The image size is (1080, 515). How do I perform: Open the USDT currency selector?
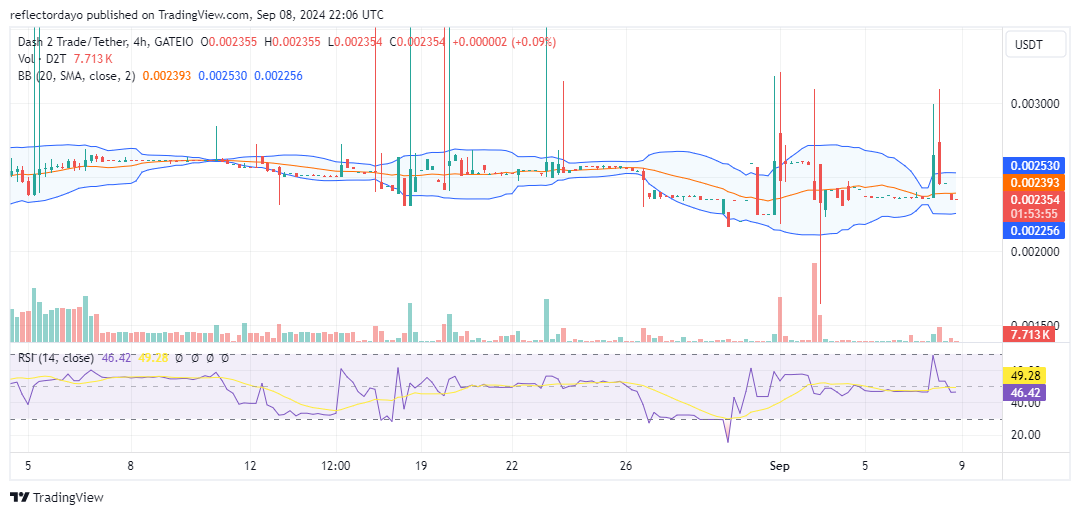(1034, 45)
